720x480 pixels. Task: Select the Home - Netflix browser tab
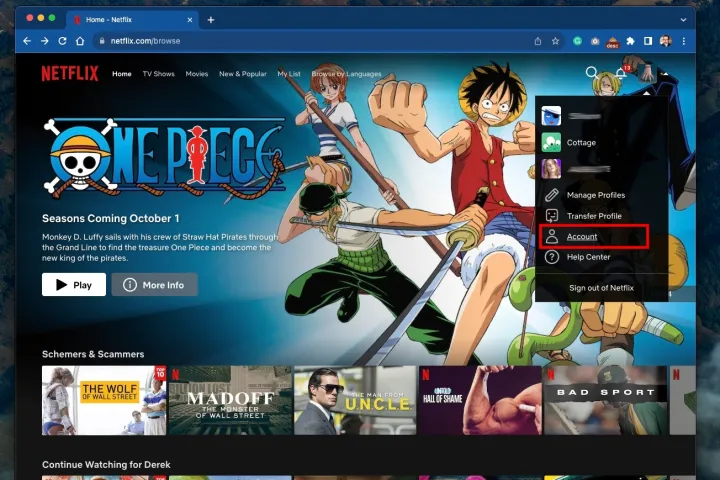[133, 20]
